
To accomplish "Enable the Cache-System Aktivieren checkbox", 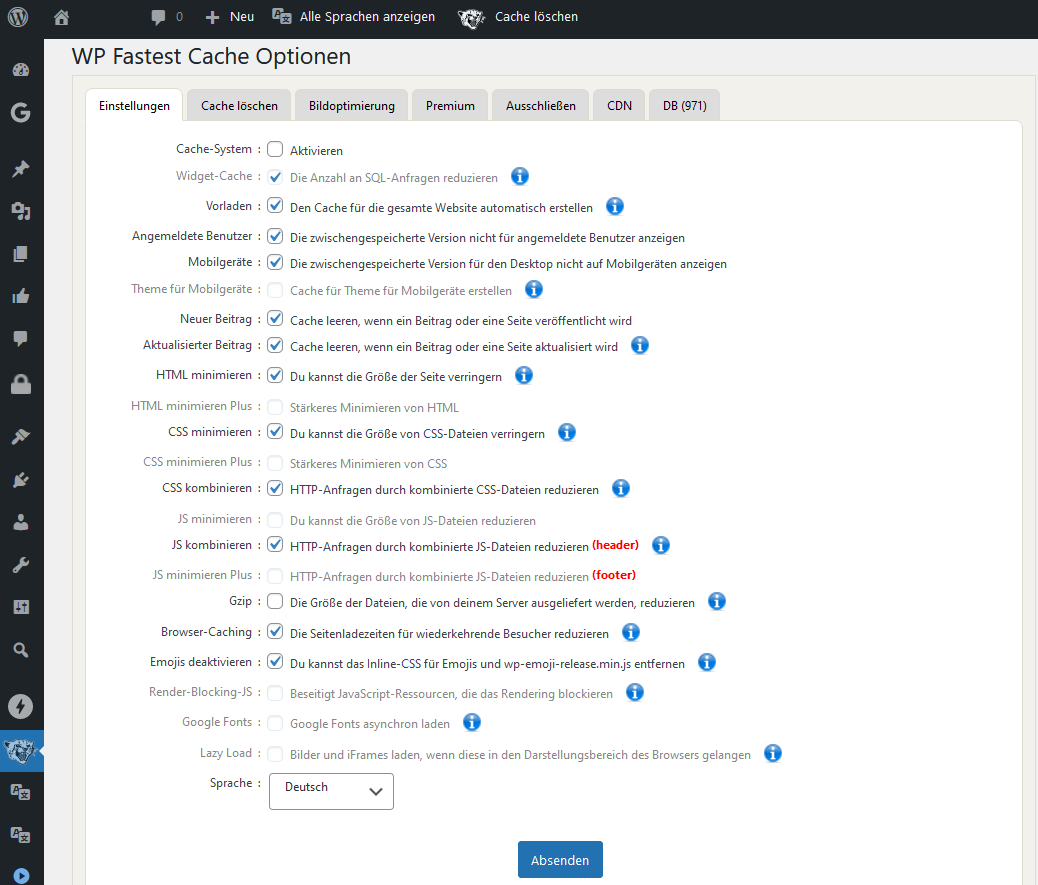I will point(275,148).
